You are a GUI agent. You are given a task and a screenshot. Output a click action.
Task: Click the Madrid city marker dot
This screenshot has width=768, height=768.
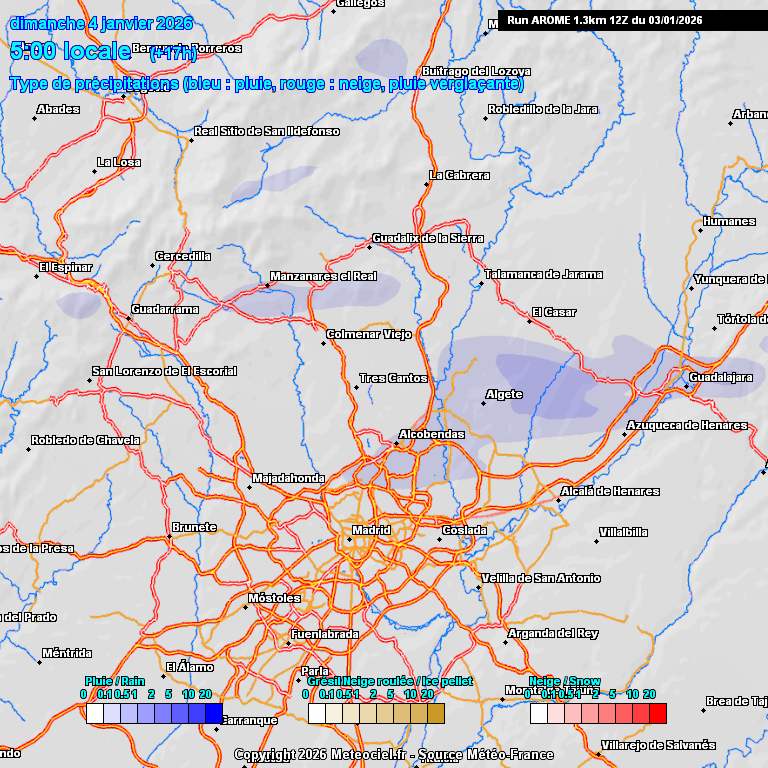coord(349,540)
